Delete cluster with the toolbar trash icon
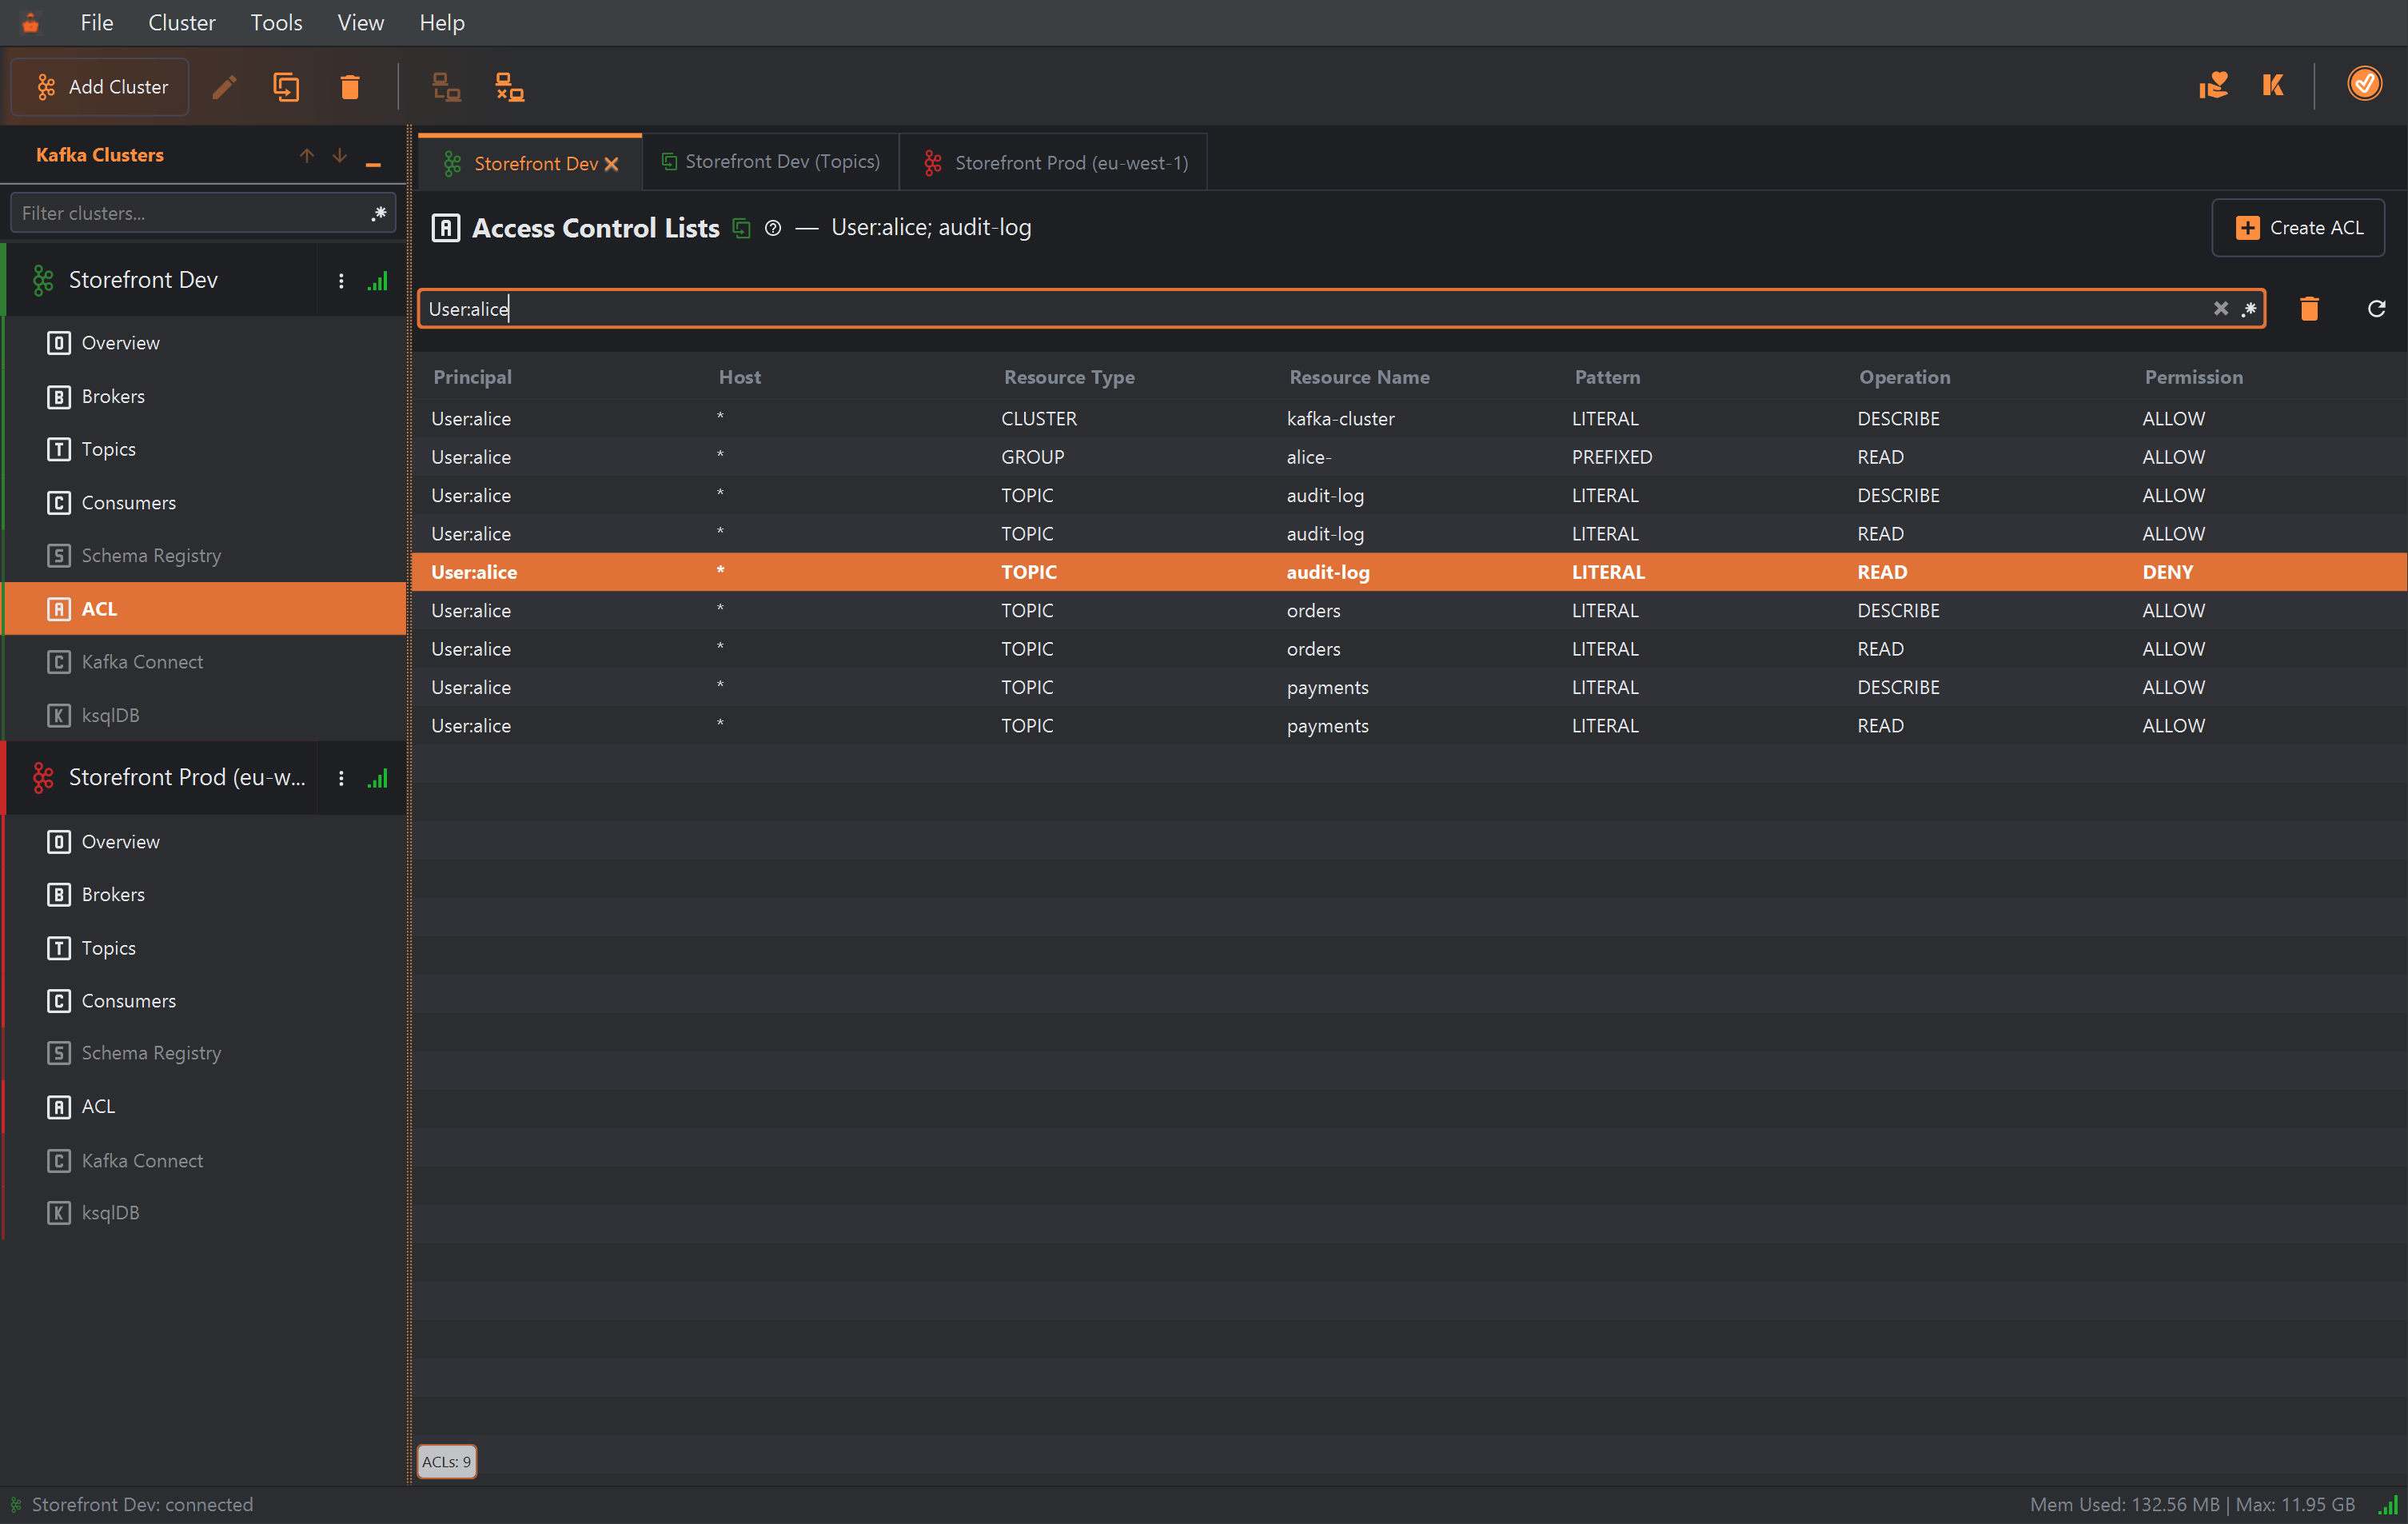The height and width of the screenshot is (1524, 2408). (x=349, y=87)
